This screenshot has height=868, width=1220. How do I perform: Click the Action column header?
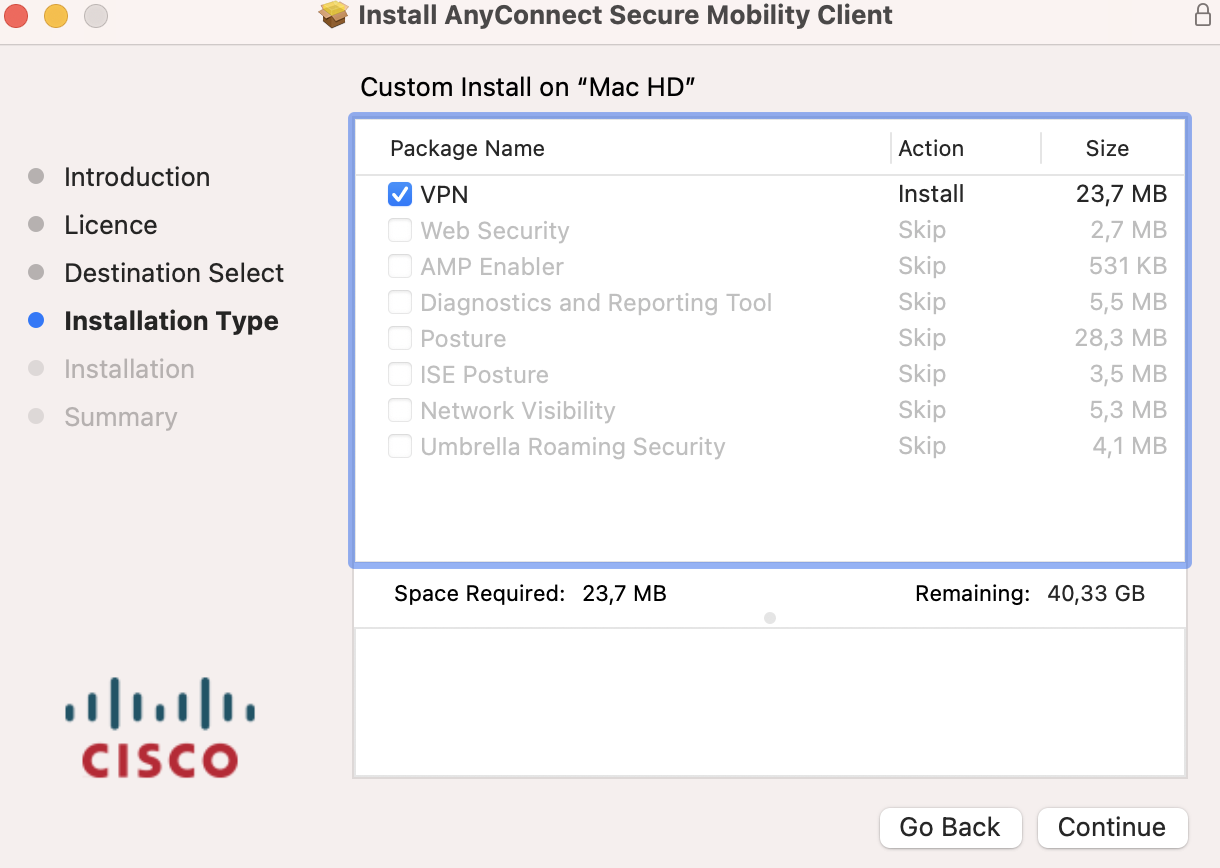[x=931, y=147]
